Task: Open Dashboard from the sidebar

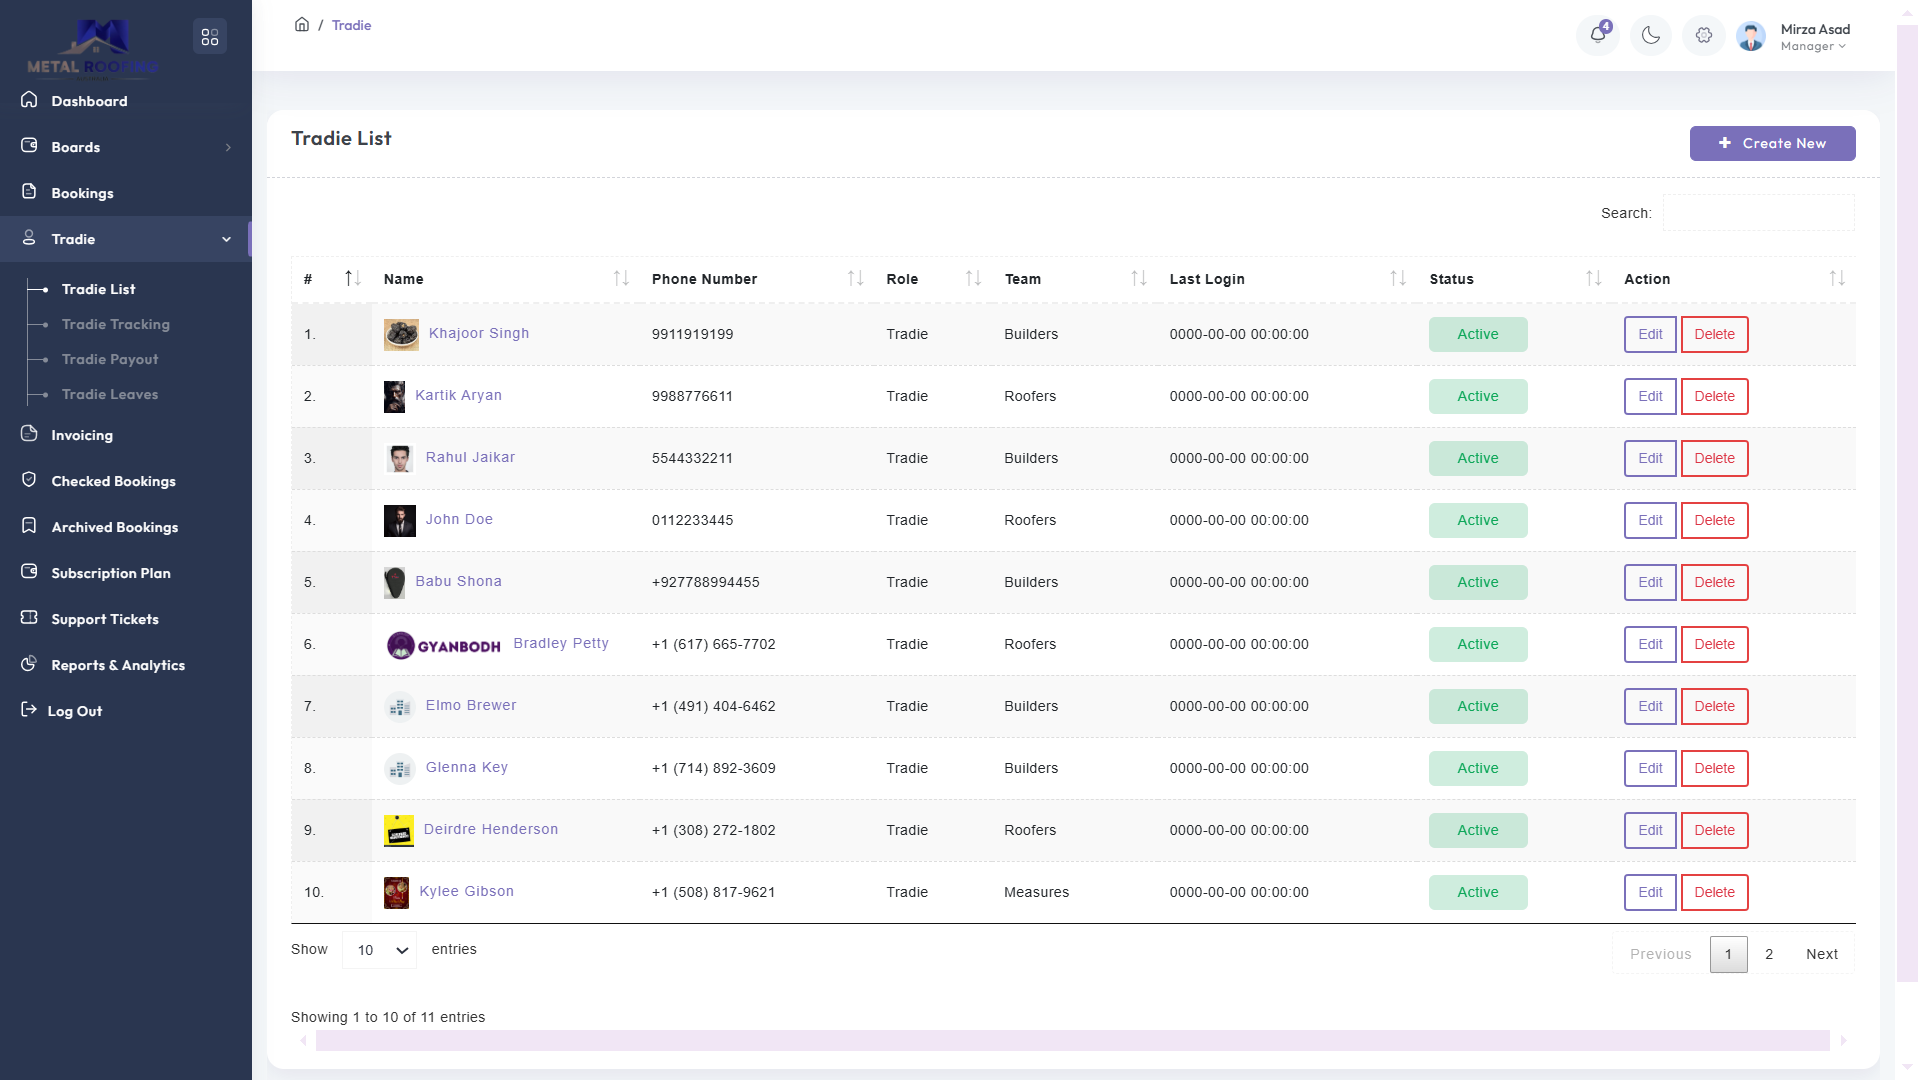Action: click(x=89, y=101)
